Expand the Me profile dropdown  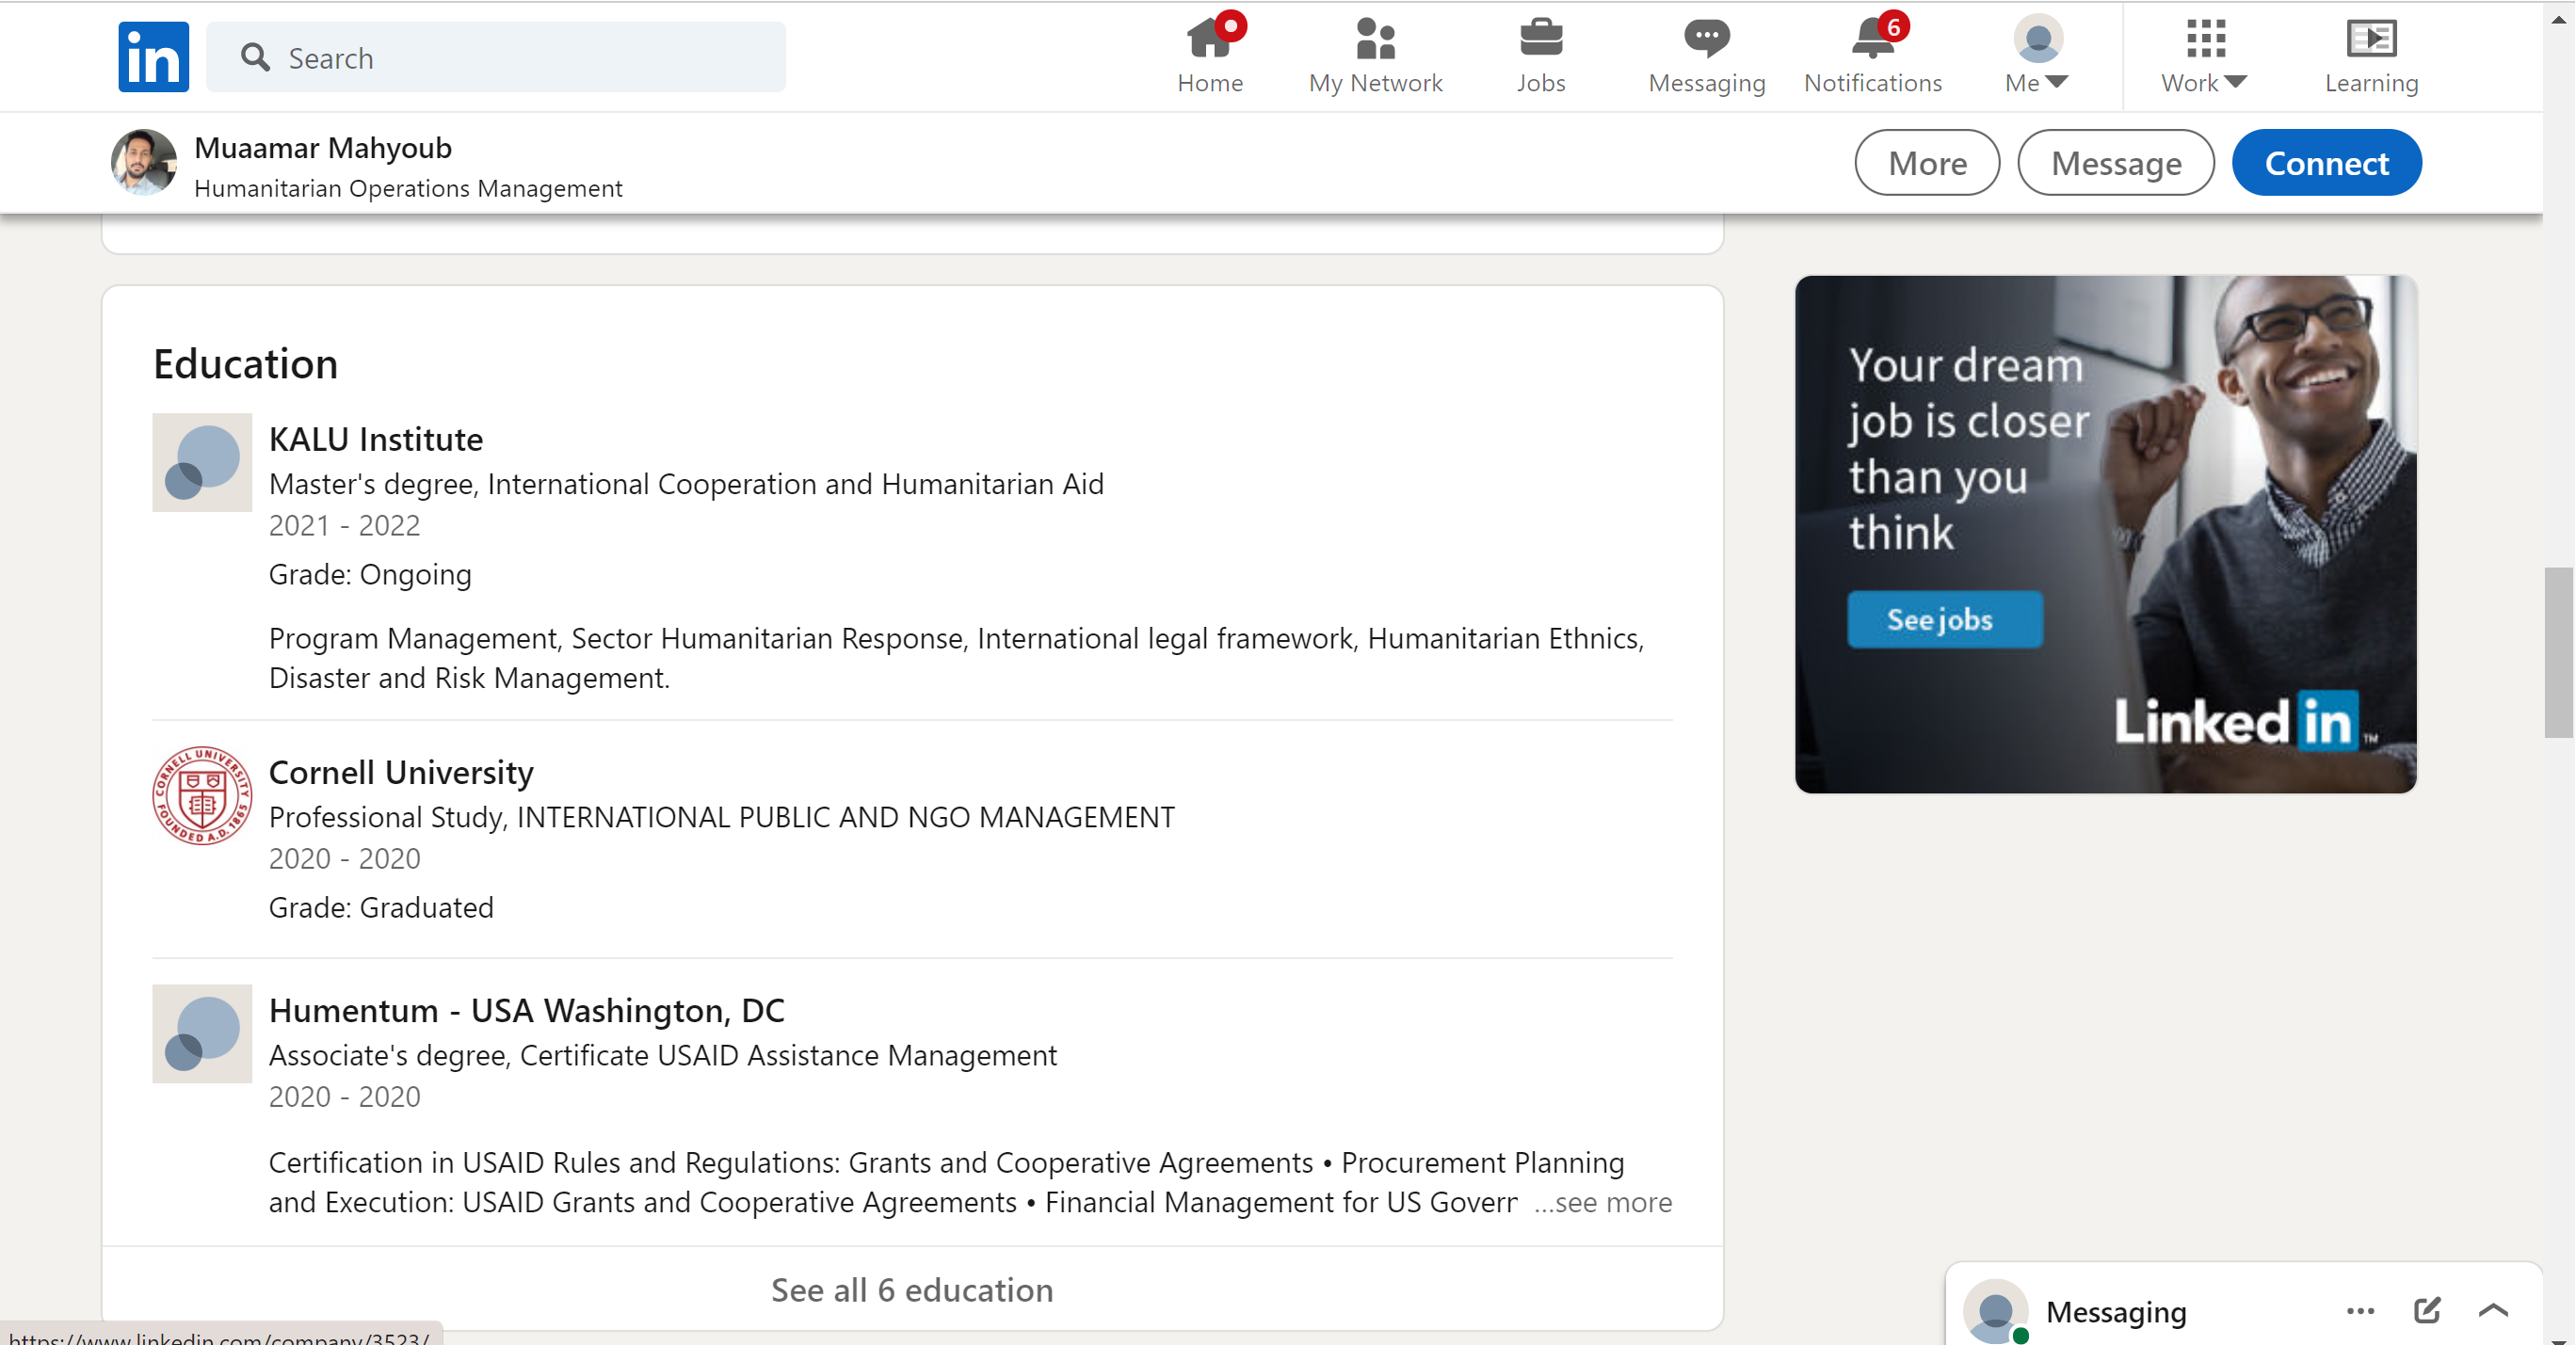coord(2037,56)
